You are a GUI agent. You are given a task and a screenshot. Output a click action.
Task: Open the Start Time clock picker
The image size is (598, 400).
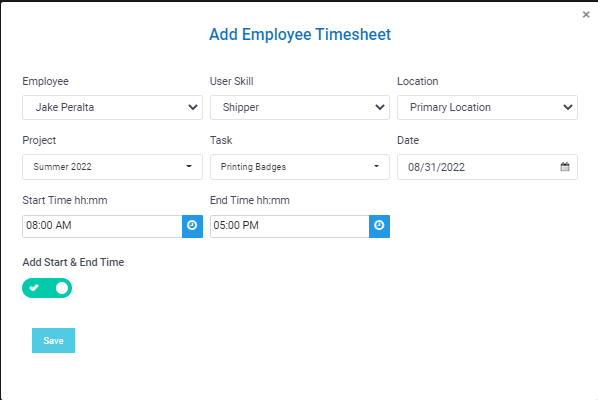click(x=192, y=226)
